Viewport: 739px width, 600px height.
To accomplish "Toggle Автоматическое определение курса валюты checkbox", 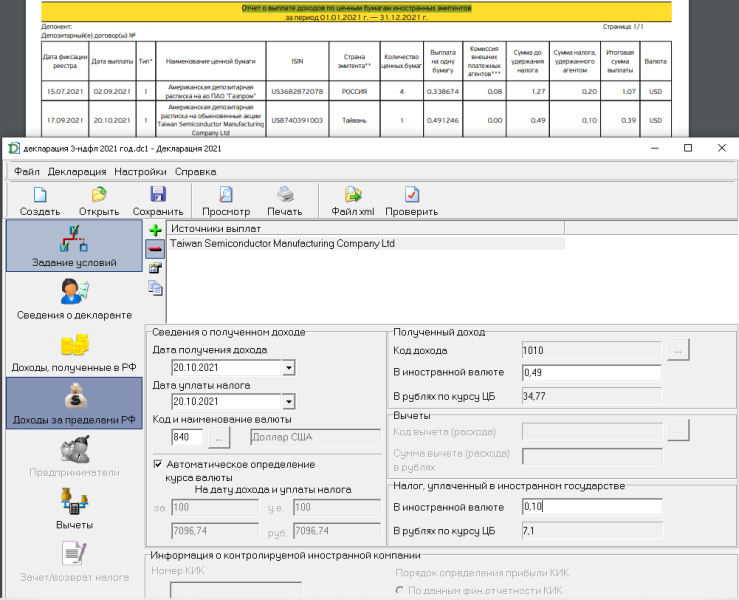I will click(x=159, y=464).
